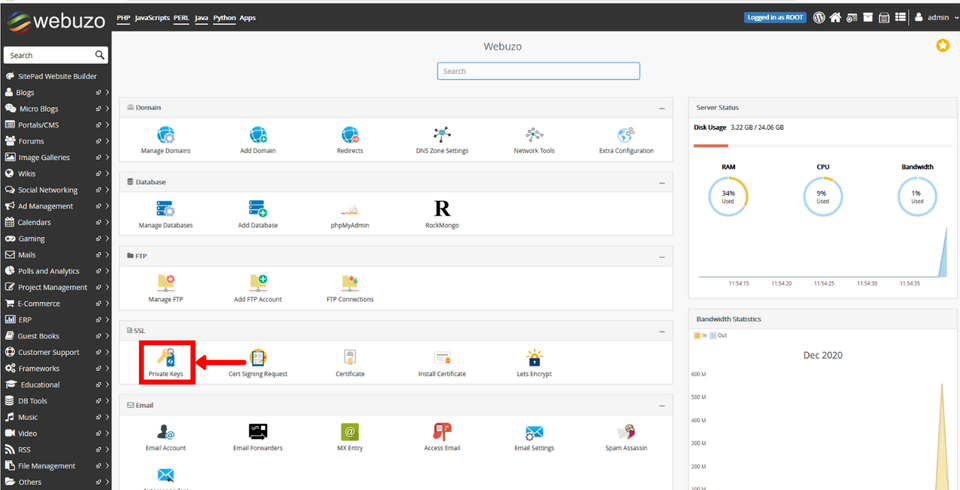
Task: Click the WordPress icon in top bar
Action: click(x=819, y=17)
